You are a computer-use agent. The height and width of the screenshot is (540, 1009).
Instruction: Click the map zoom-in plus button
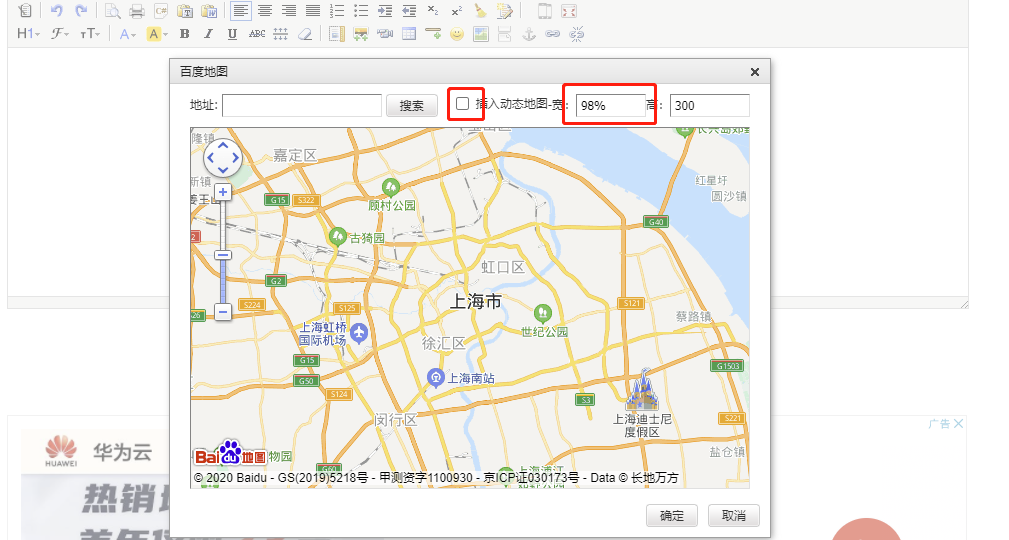(x=223, y=192)
